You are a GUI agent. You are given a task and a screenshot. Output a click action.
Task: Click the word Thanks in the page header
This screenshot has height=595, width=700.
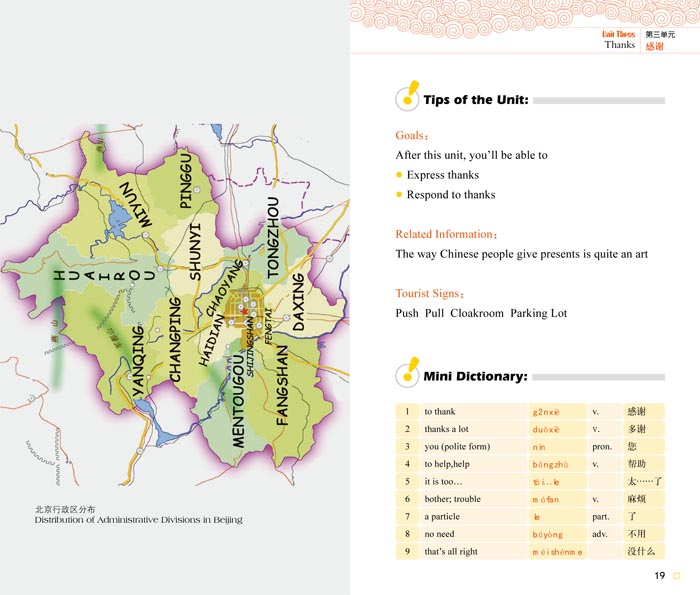620,45
